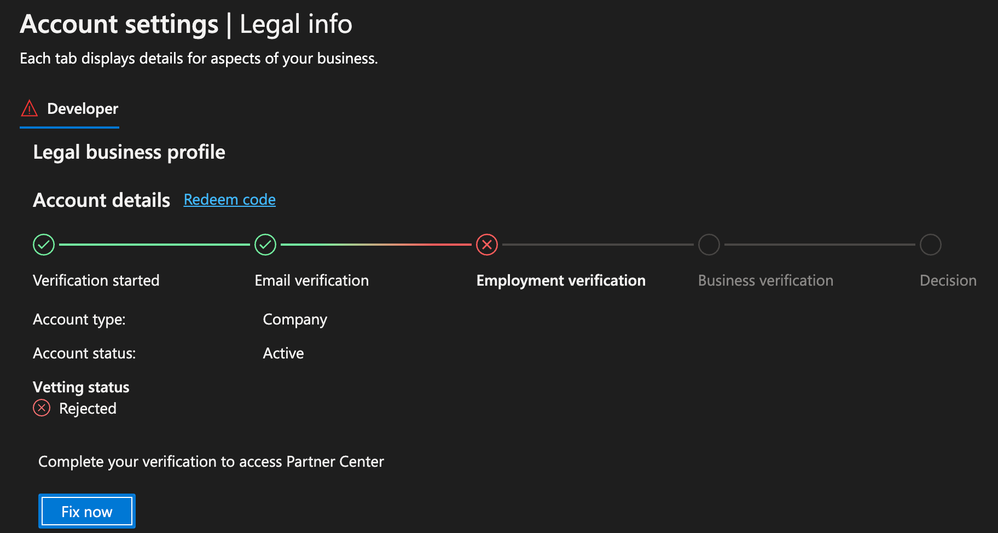Click the red warning triangle icon beside Developer
This screenshot has width=998, height=533.
pos(29,110)
